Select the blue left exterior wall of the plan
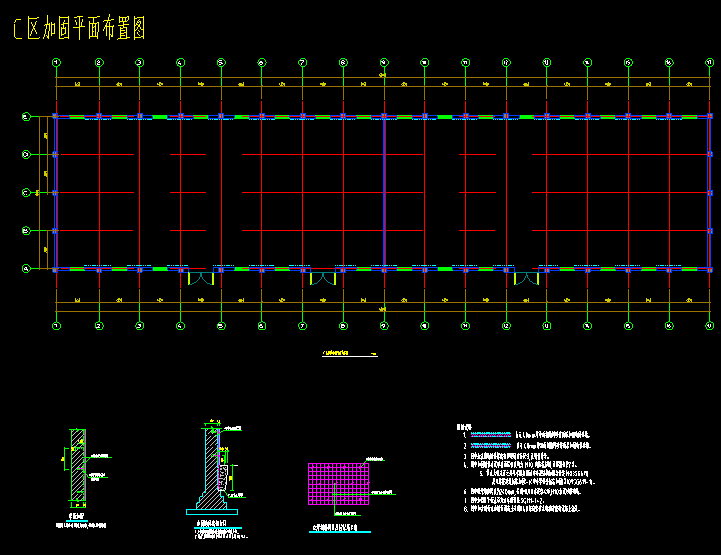This screenshot has height=555, width=721. [55, 193]
